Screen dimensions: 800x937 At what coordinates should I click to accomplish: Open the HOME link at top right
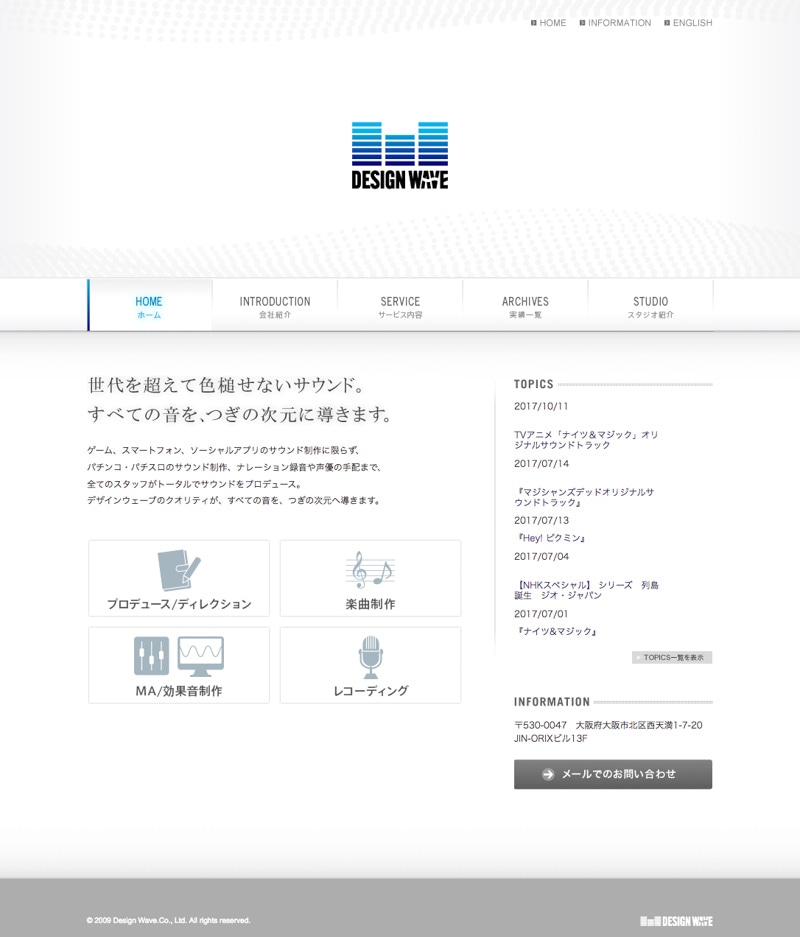pos(553,23)
